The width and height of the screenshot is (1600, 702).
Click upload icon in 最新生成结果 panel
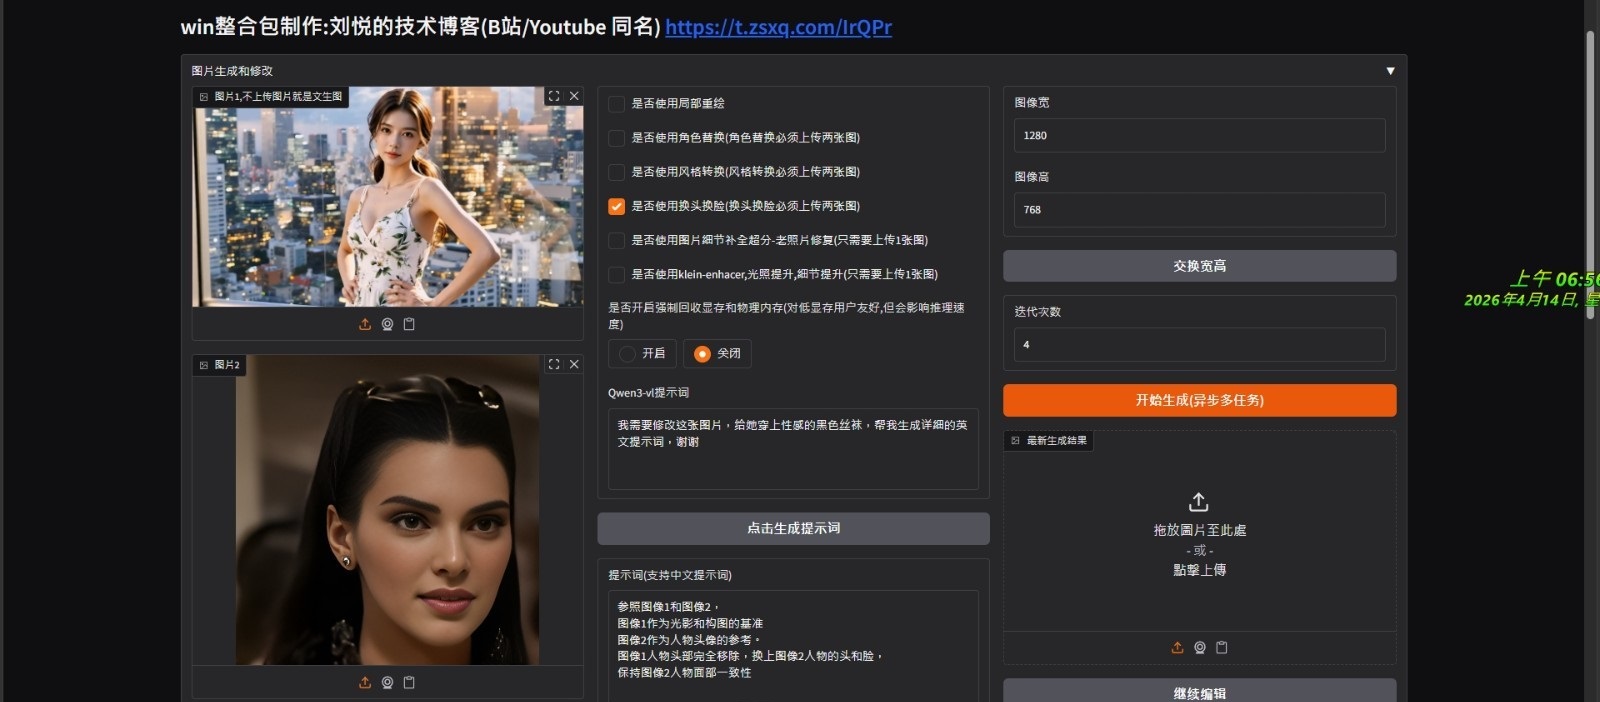(x=1177, y=647)
